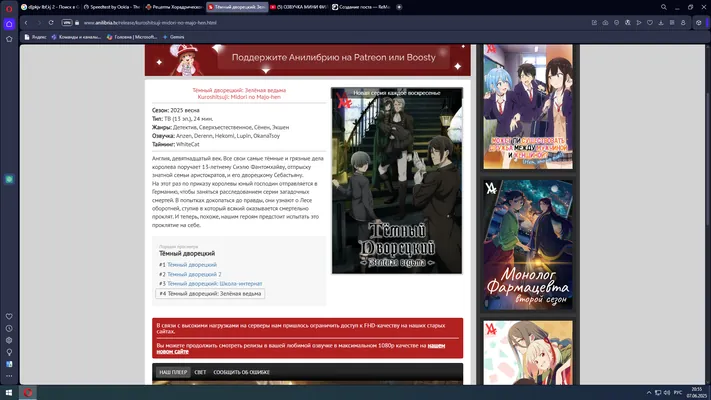Select the НАШ ПЛЕЕР player tab
This screenshot has width=711, height=400.
pos(173,372)
